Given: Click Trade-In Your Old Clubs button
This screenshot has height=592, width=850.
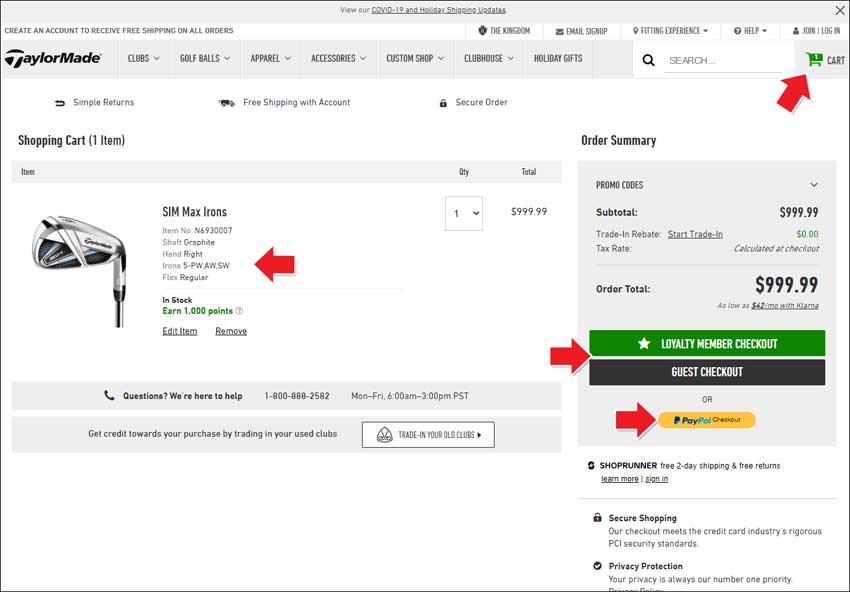Looking at the screenshot, I should 428,435.
